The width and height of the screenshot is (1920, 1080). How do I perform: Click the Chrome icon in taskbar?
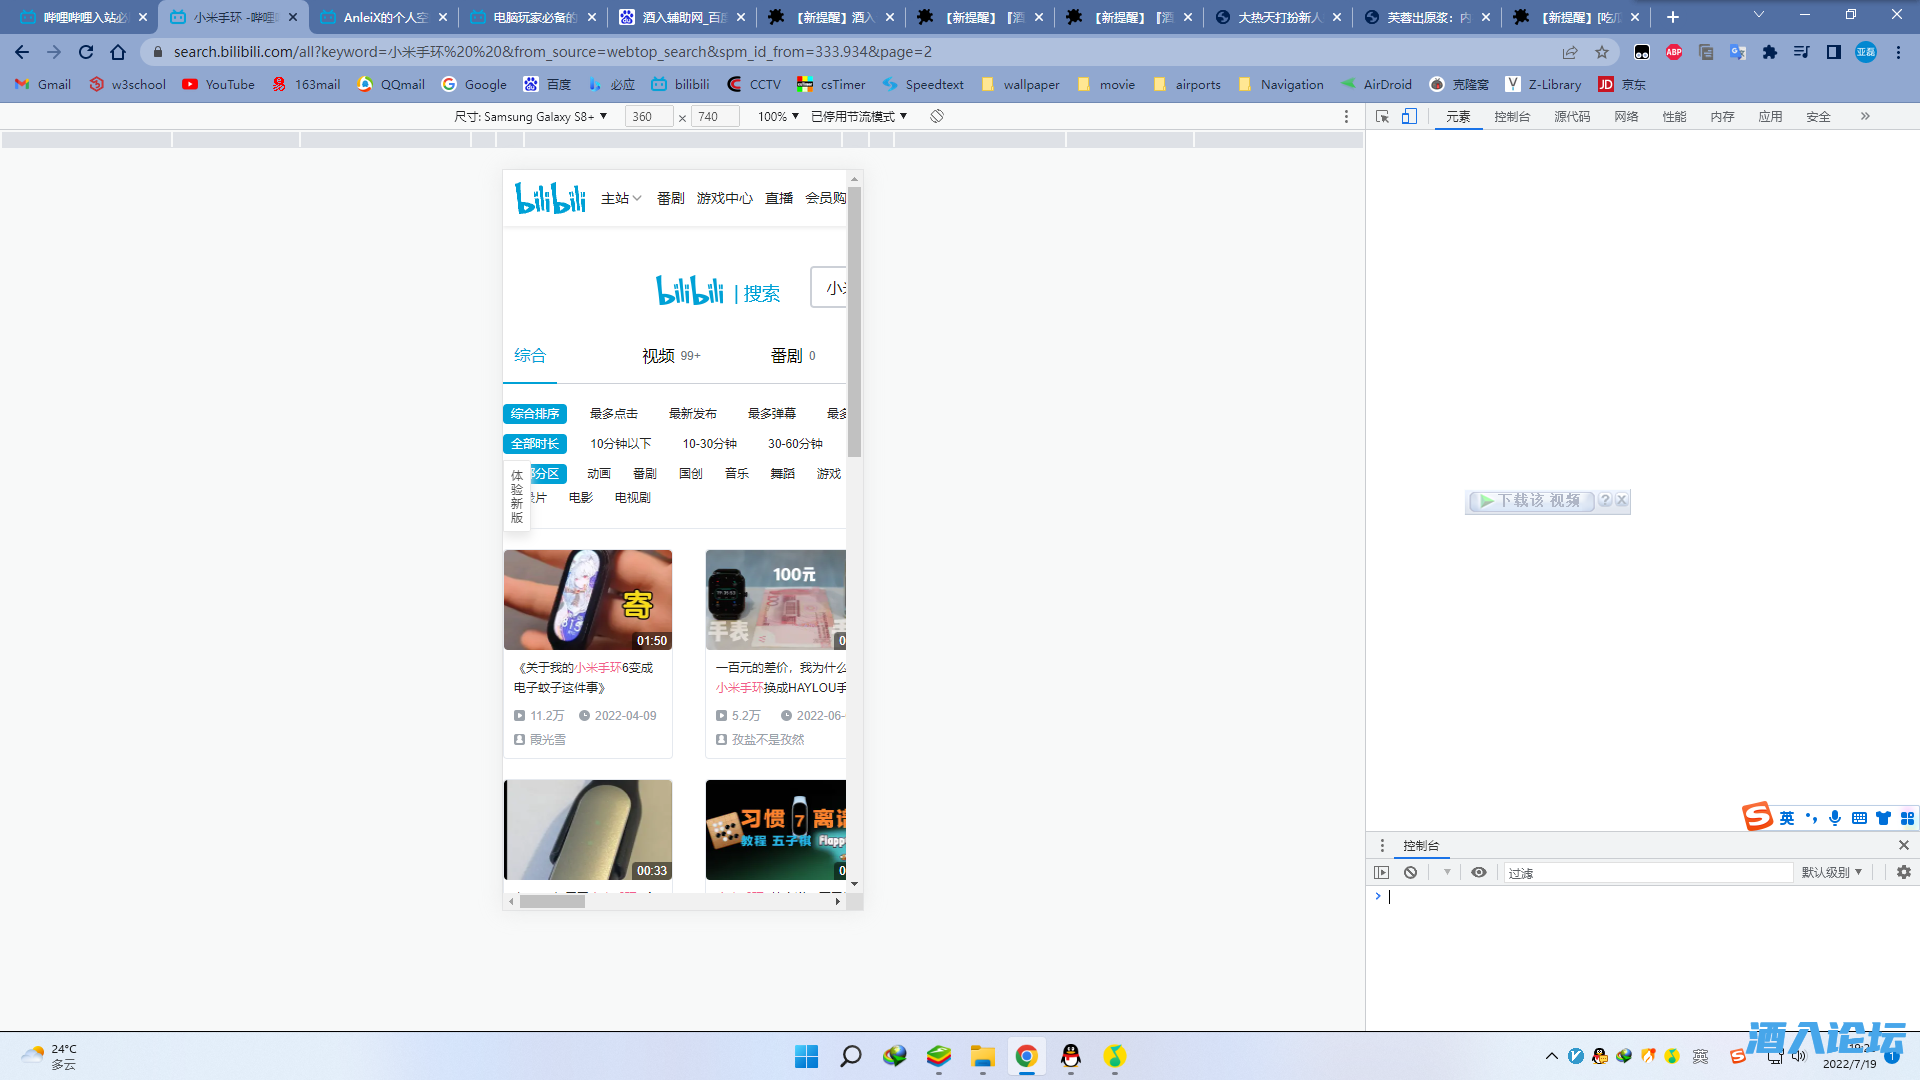click(1026, 1056)
